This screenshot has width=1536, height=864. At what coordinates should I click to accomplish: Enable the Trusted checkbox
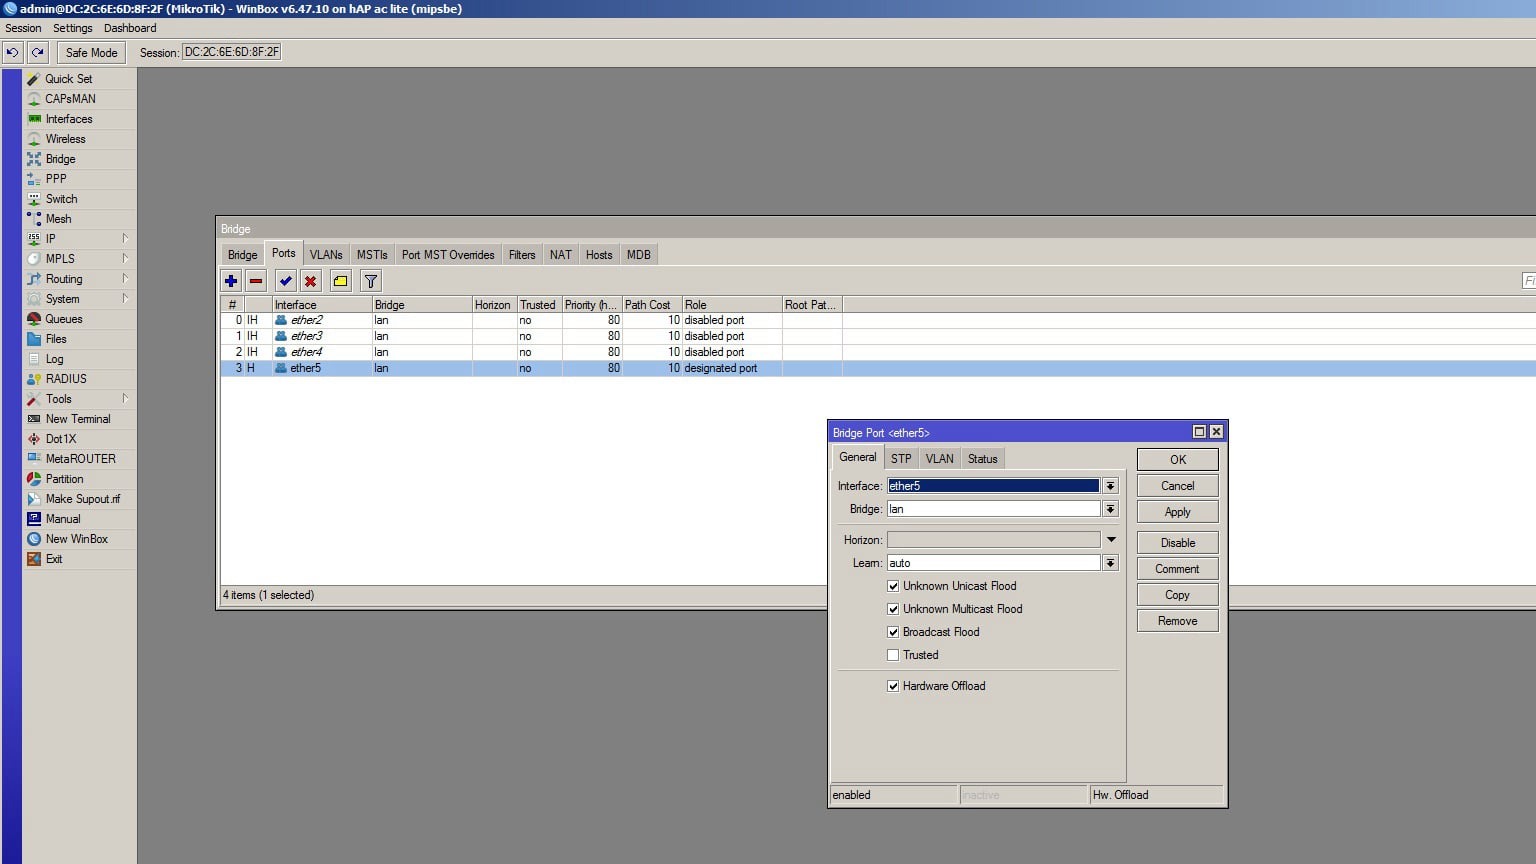893,655
